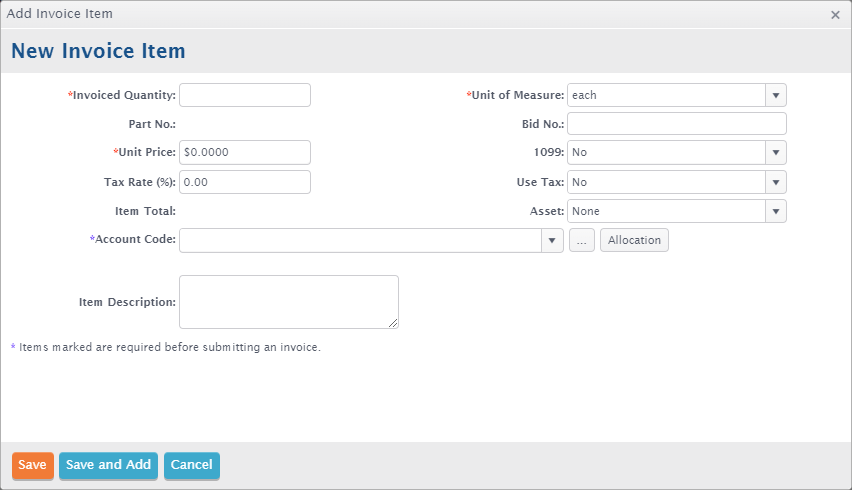Viewport: 852px width, 490px height.
Task: Click the Bid No. input field
Action: coord(676,124)
